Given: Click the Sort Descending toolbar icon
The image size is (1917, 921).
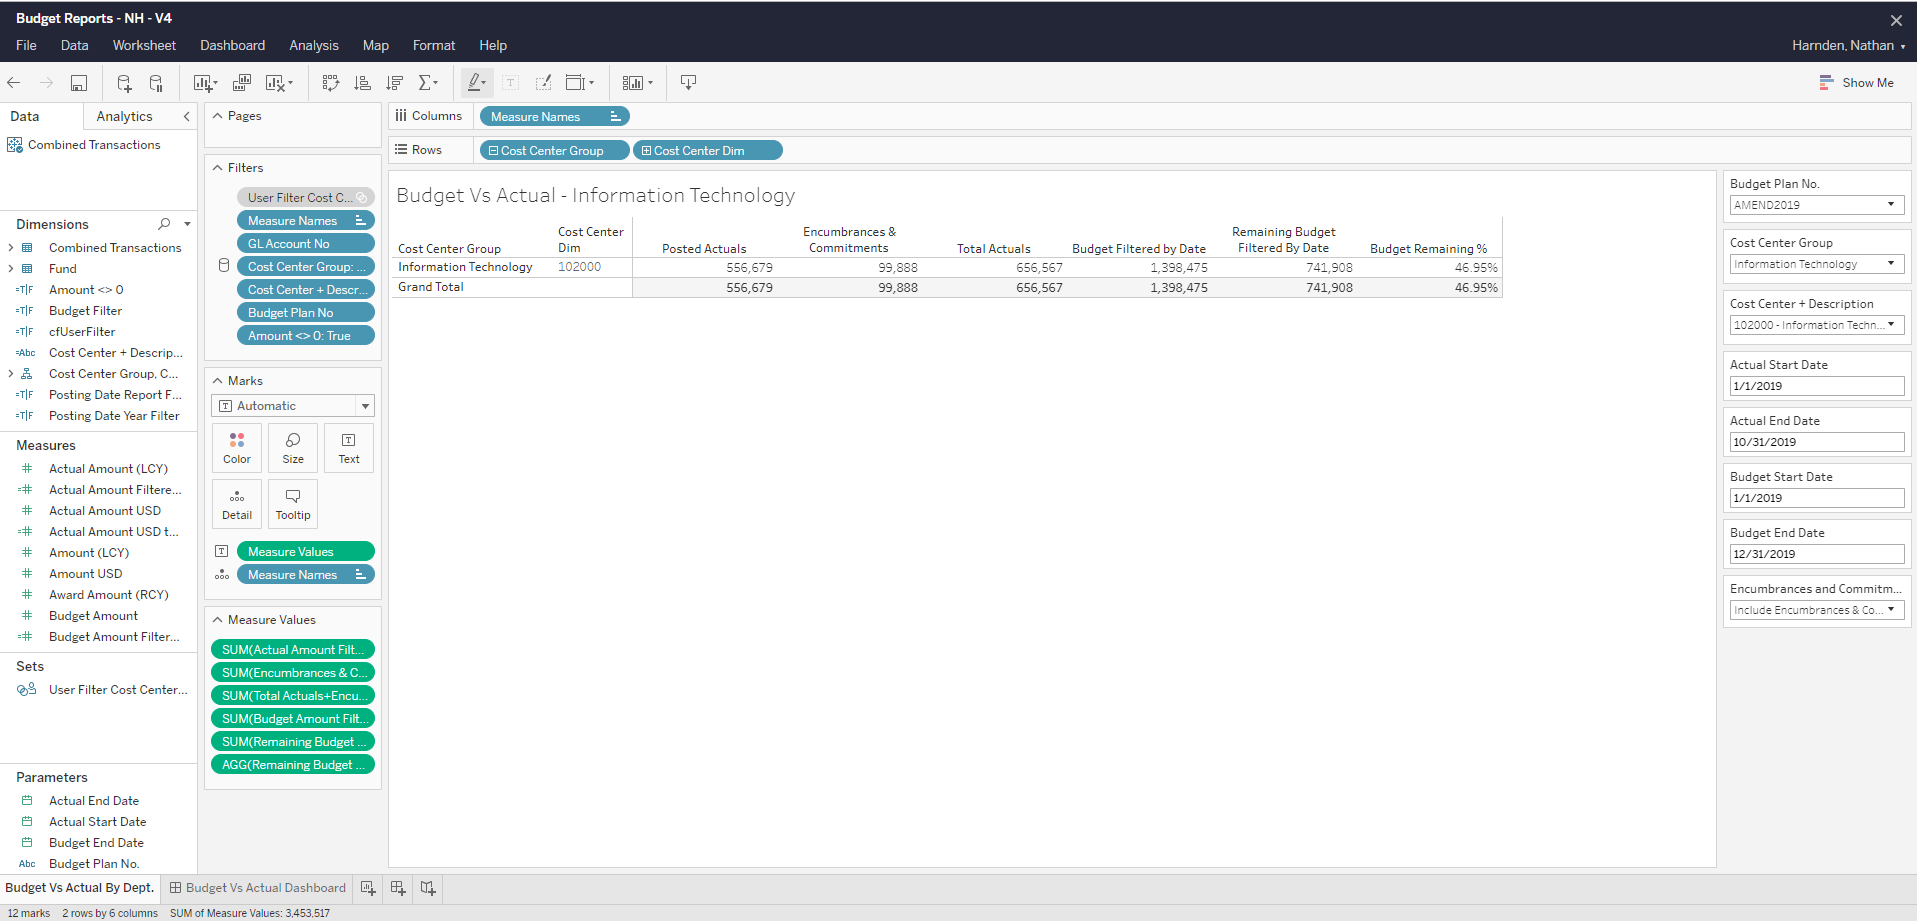Looking at the screenshot, I should (x=394, y=82).
